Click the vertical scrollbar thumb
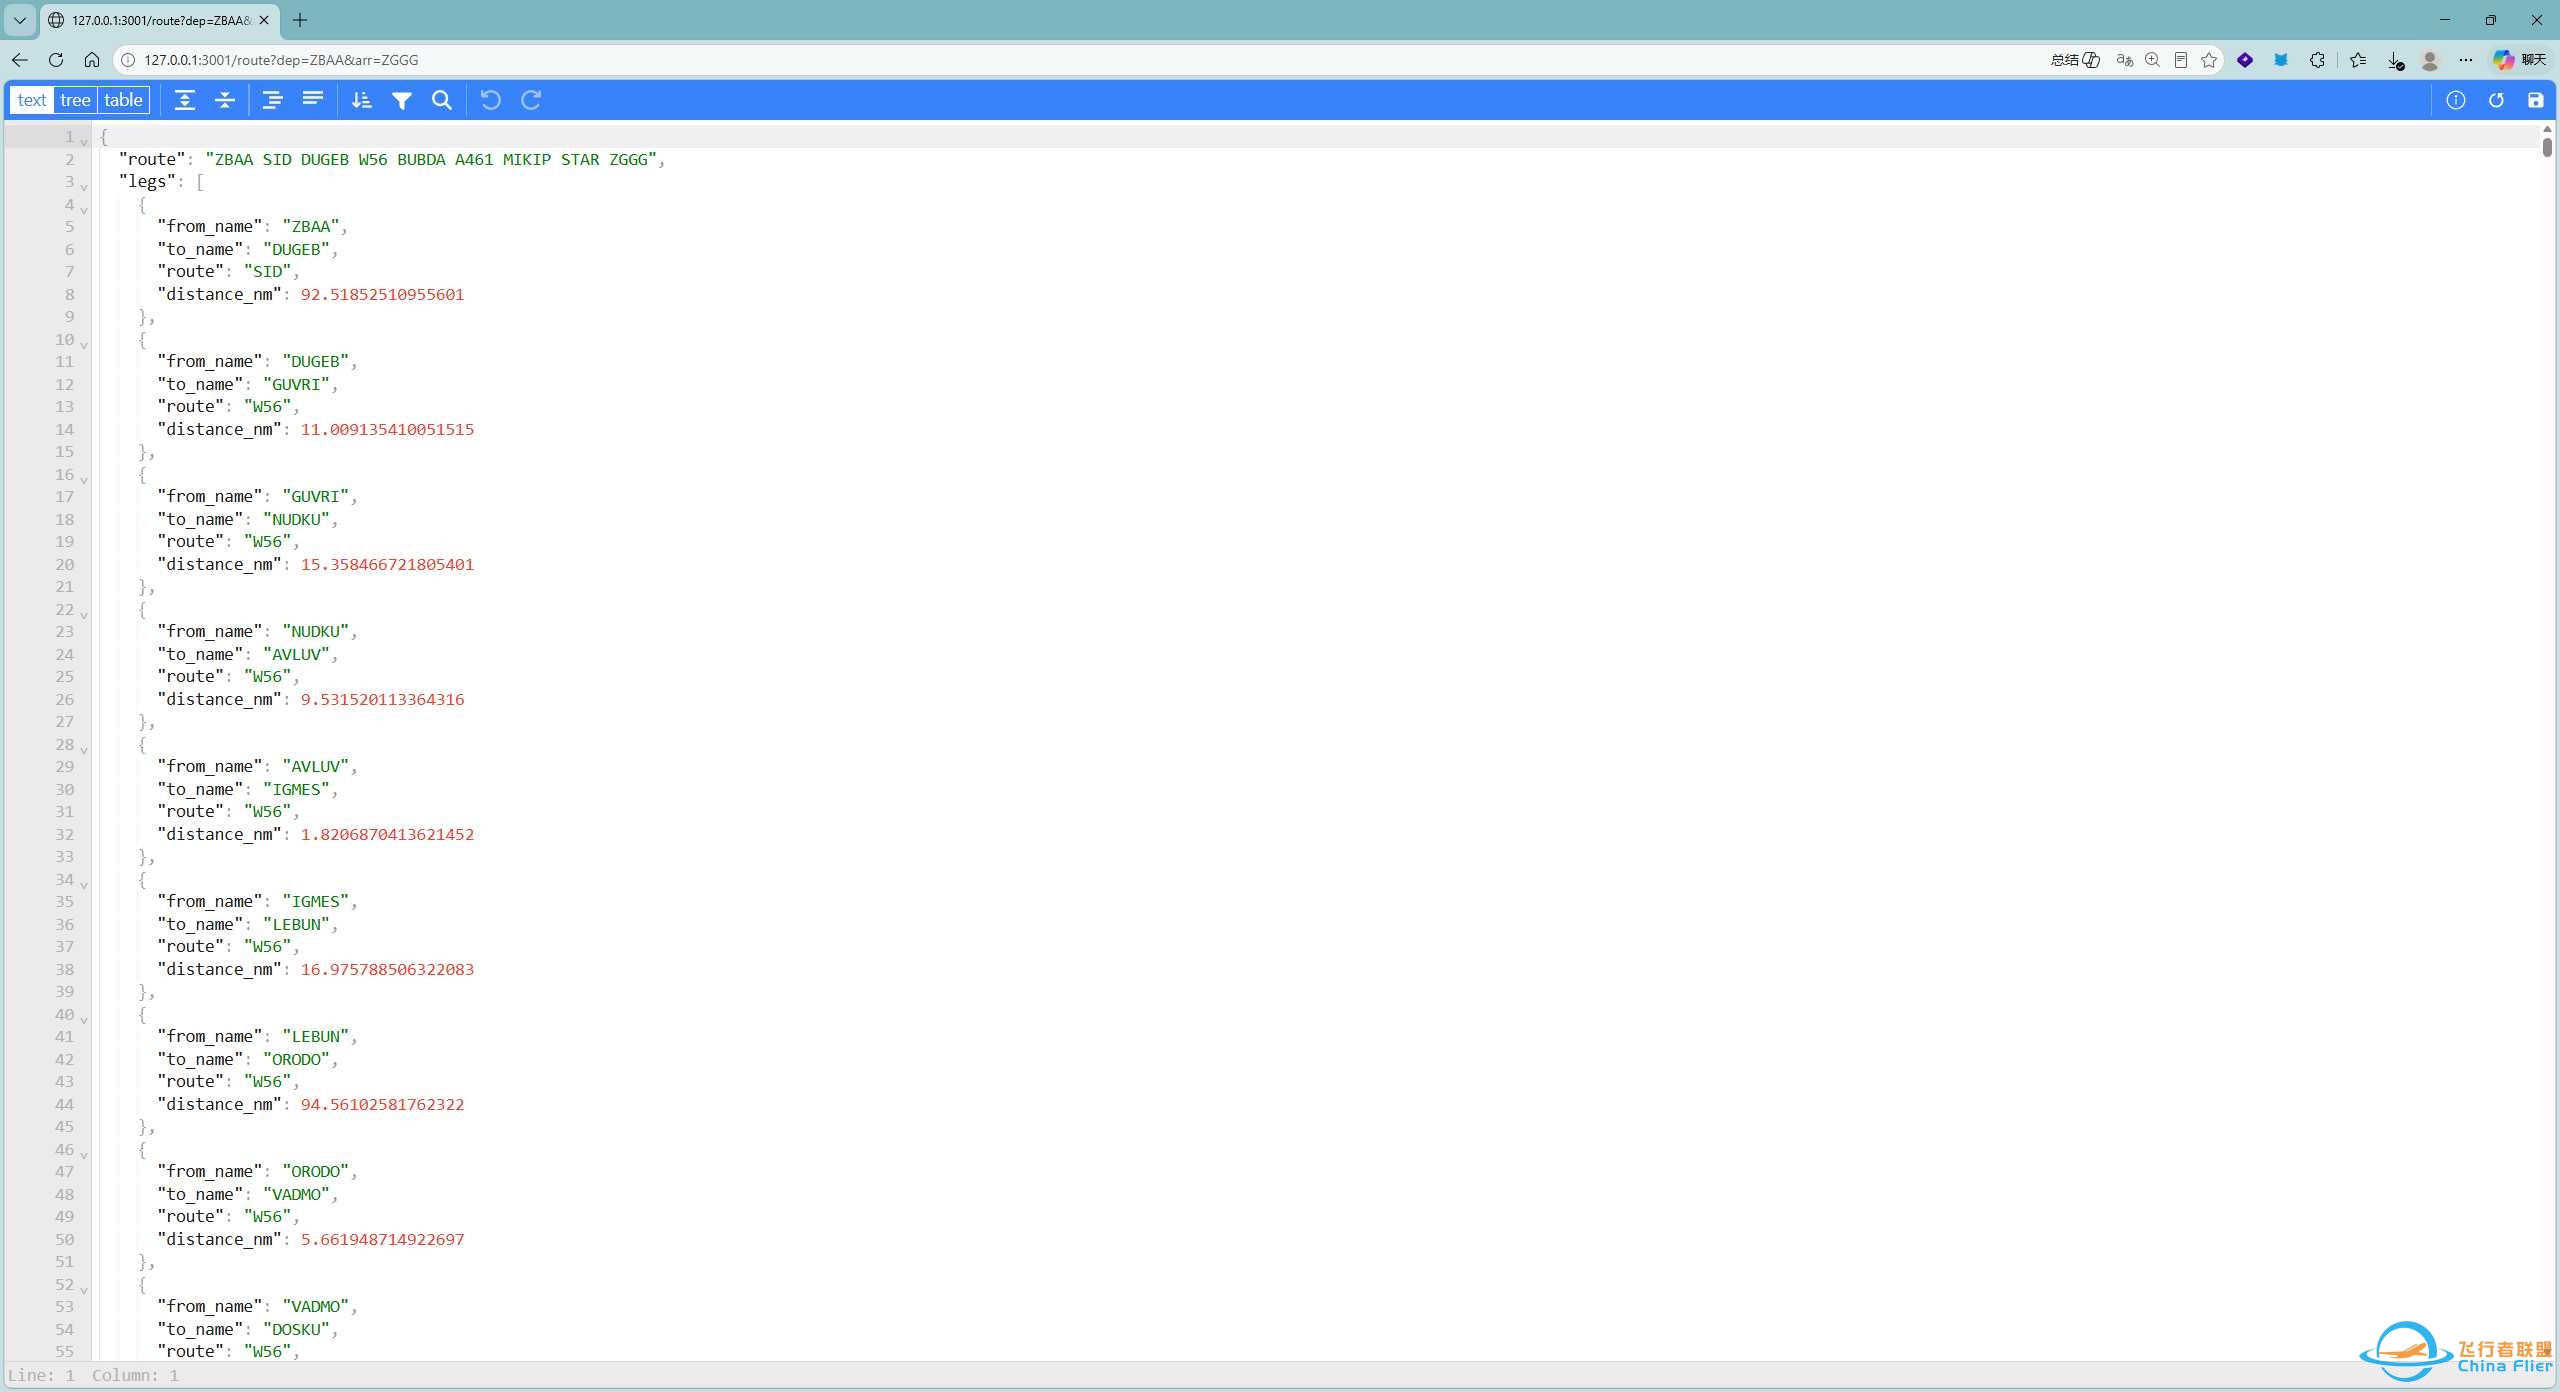Image resolution: width=2560 pixels, height=1392 pixels. pos(2547,147)
